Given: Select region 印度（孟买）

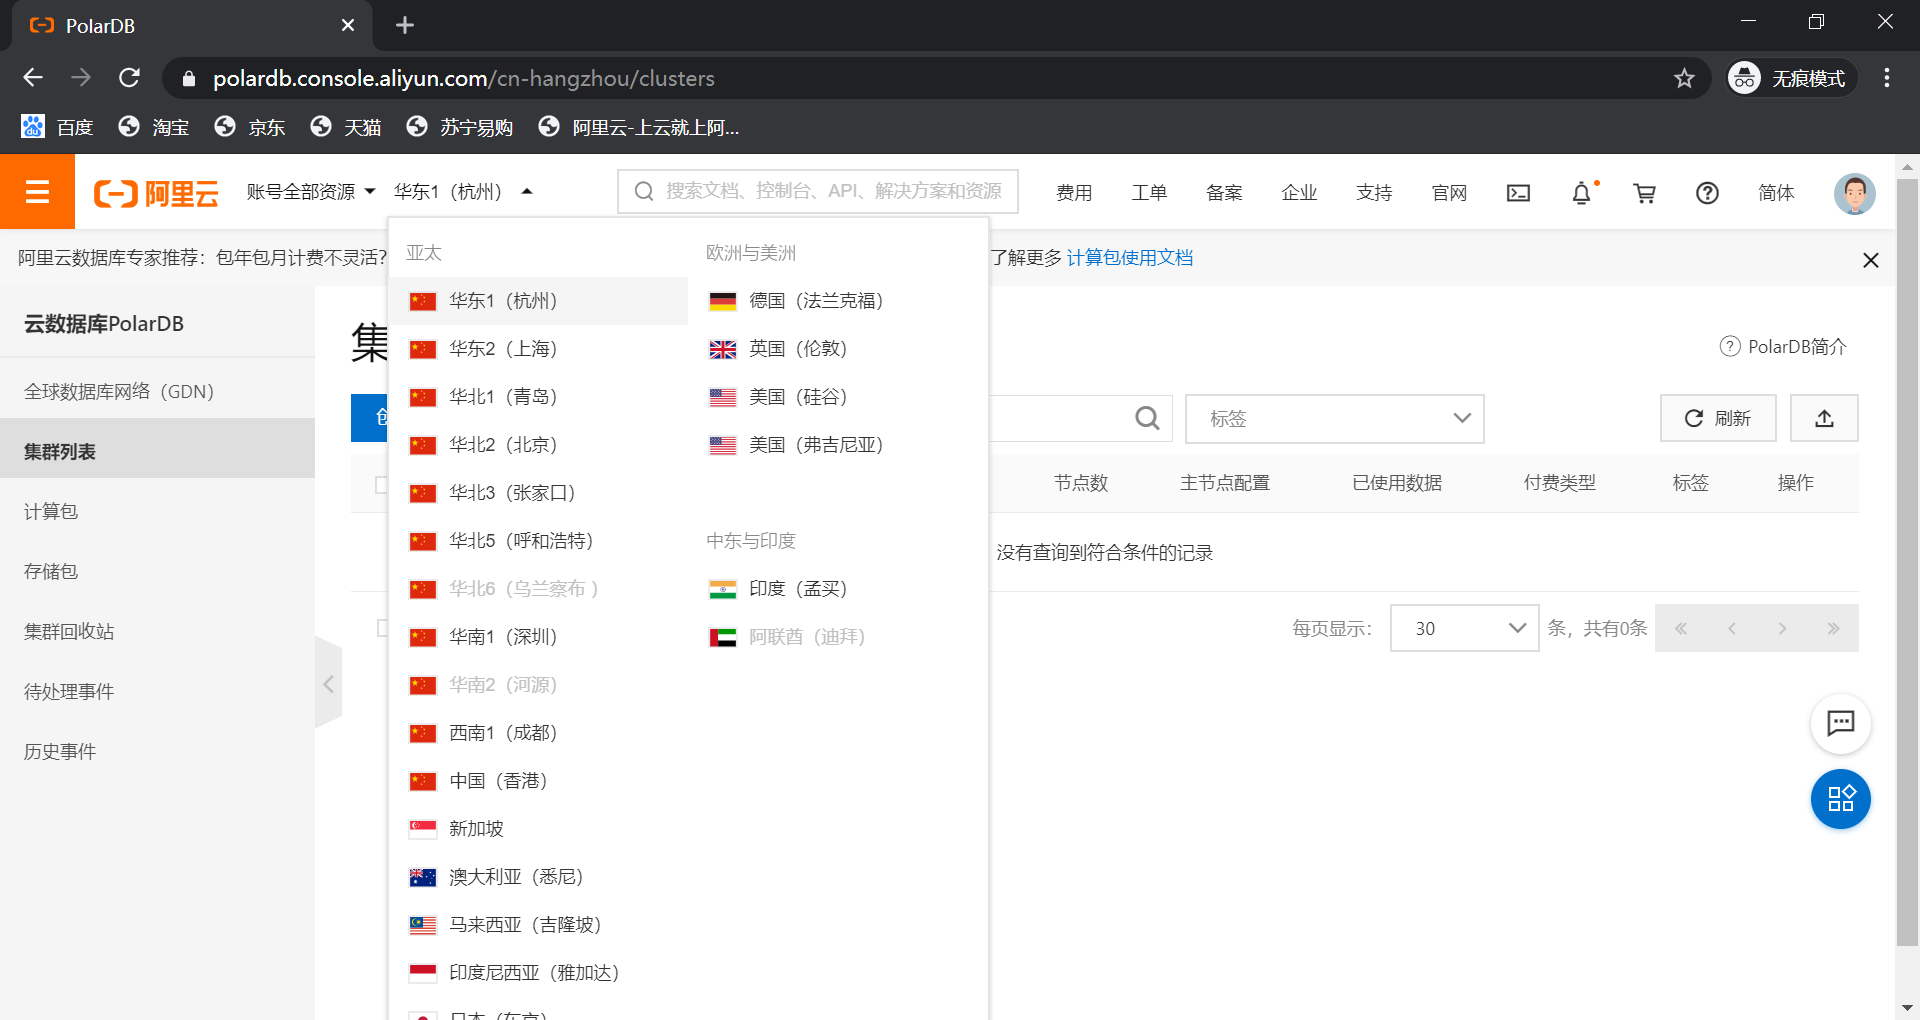Looking at the screenshot, I should [x=838, y=589].
